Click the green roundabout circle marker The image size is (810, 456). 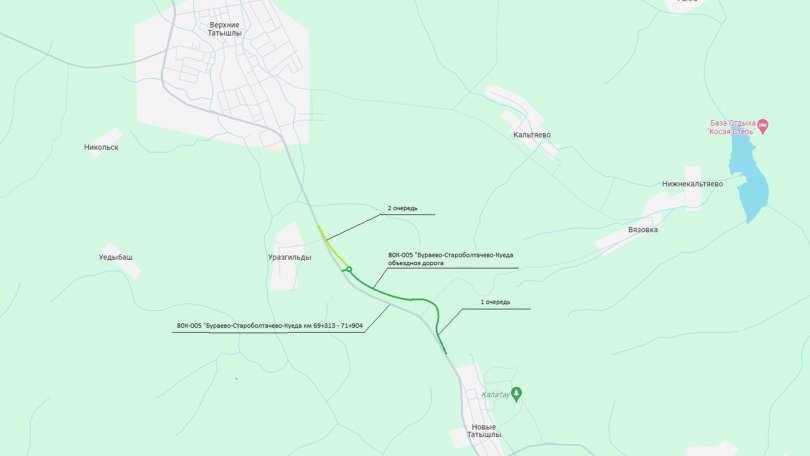(x=349, y=269)
